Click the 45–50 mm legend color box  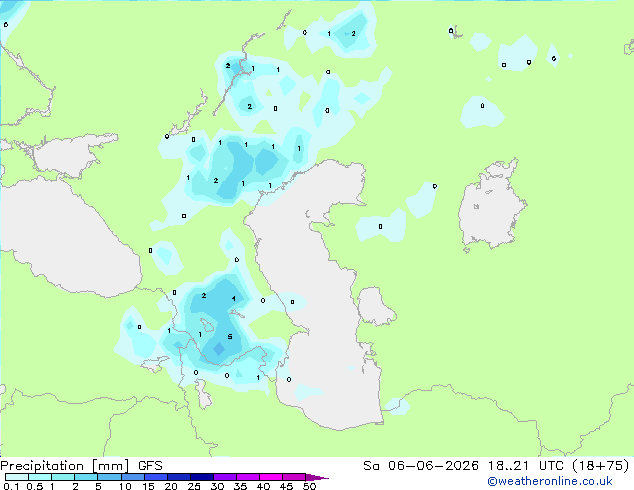click(x=294, y=477)
